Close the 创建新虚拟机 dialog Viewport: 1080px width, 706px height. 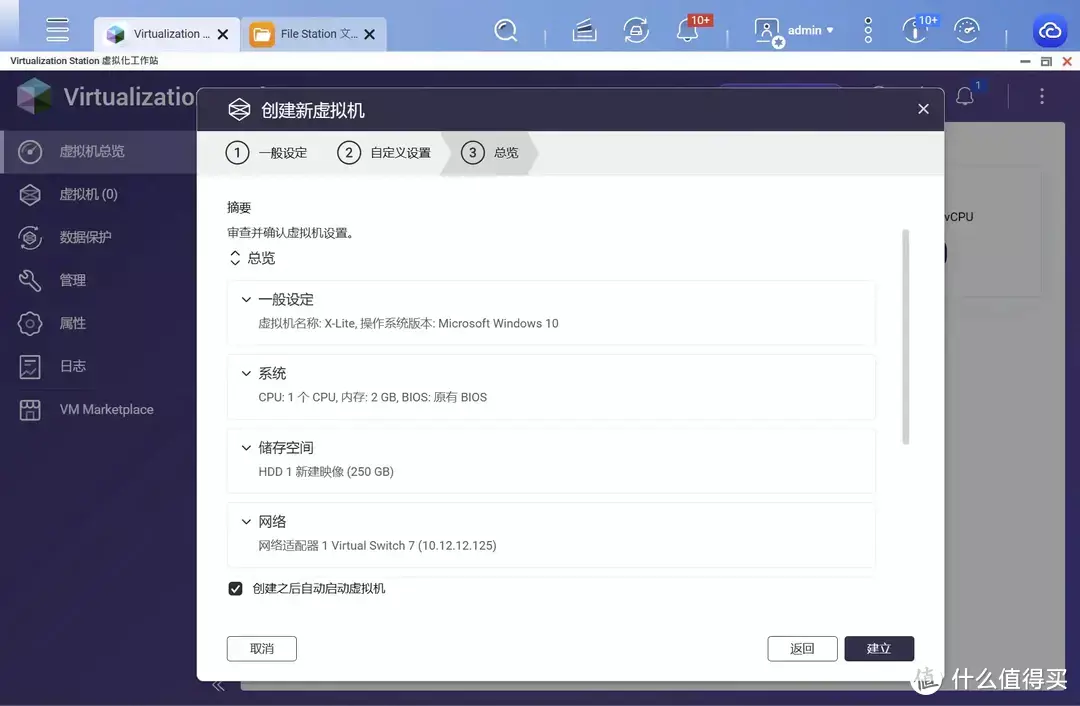click(x=923, y=109)
